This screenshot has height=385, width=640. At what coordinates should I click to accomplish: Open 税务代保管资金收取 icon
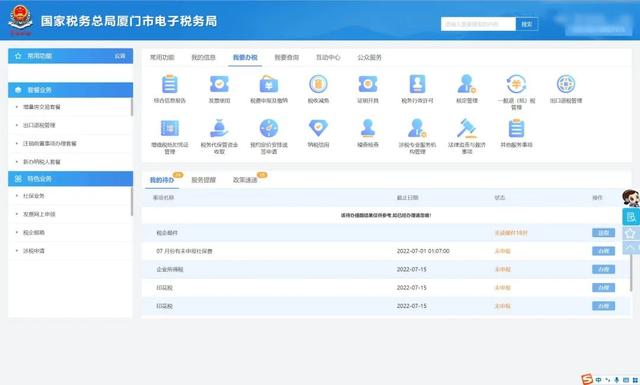pyautogui.click(x=219, y=128)
